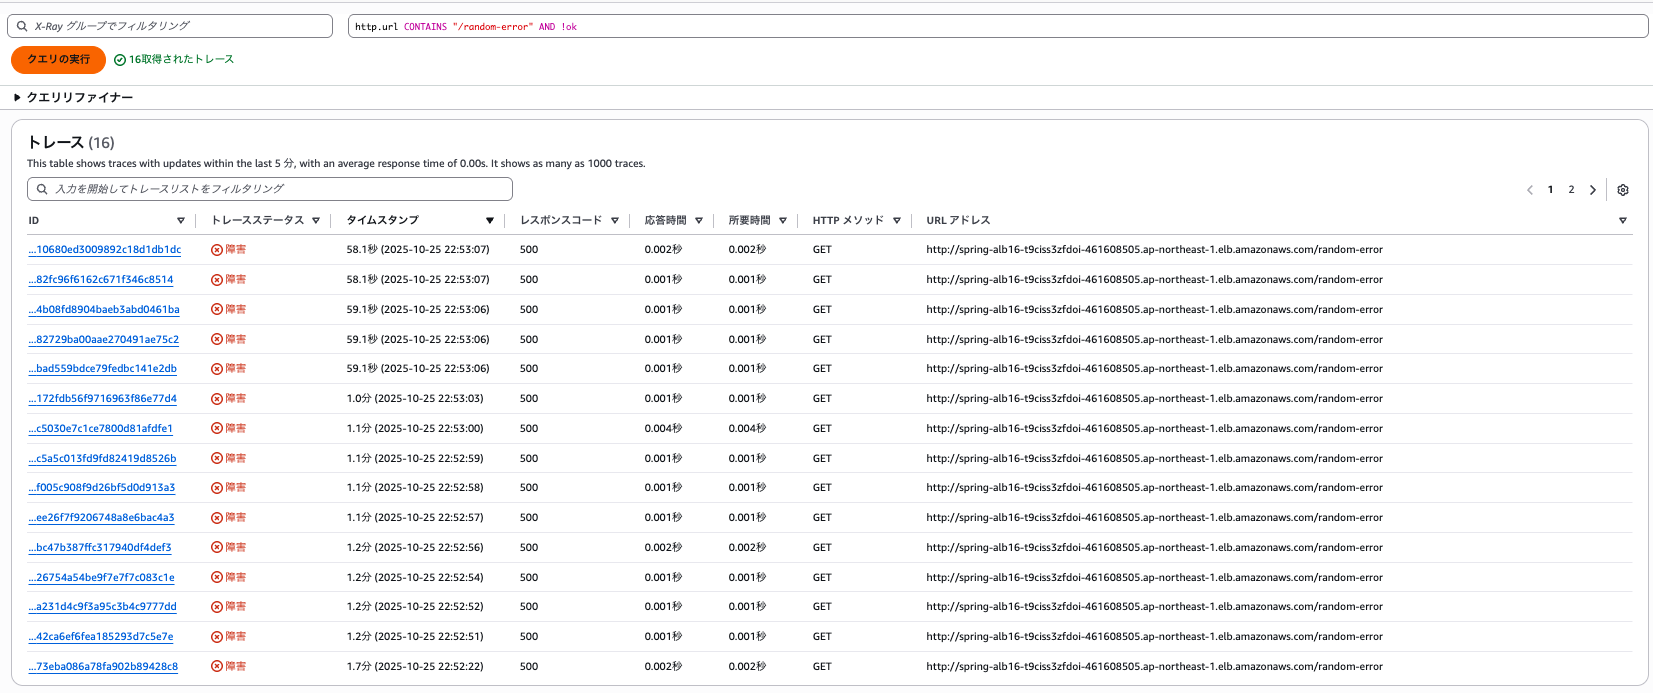The height and width of the screenshot is (693, 1653).
Task: Sort by URL アドレス column arrow
Action: coord(1622,221)
